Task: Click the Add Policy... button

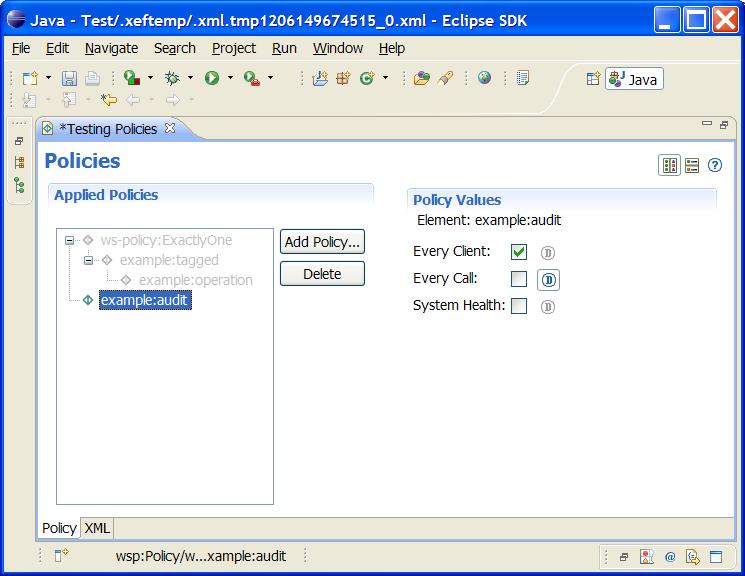Action: click(322, 242)
